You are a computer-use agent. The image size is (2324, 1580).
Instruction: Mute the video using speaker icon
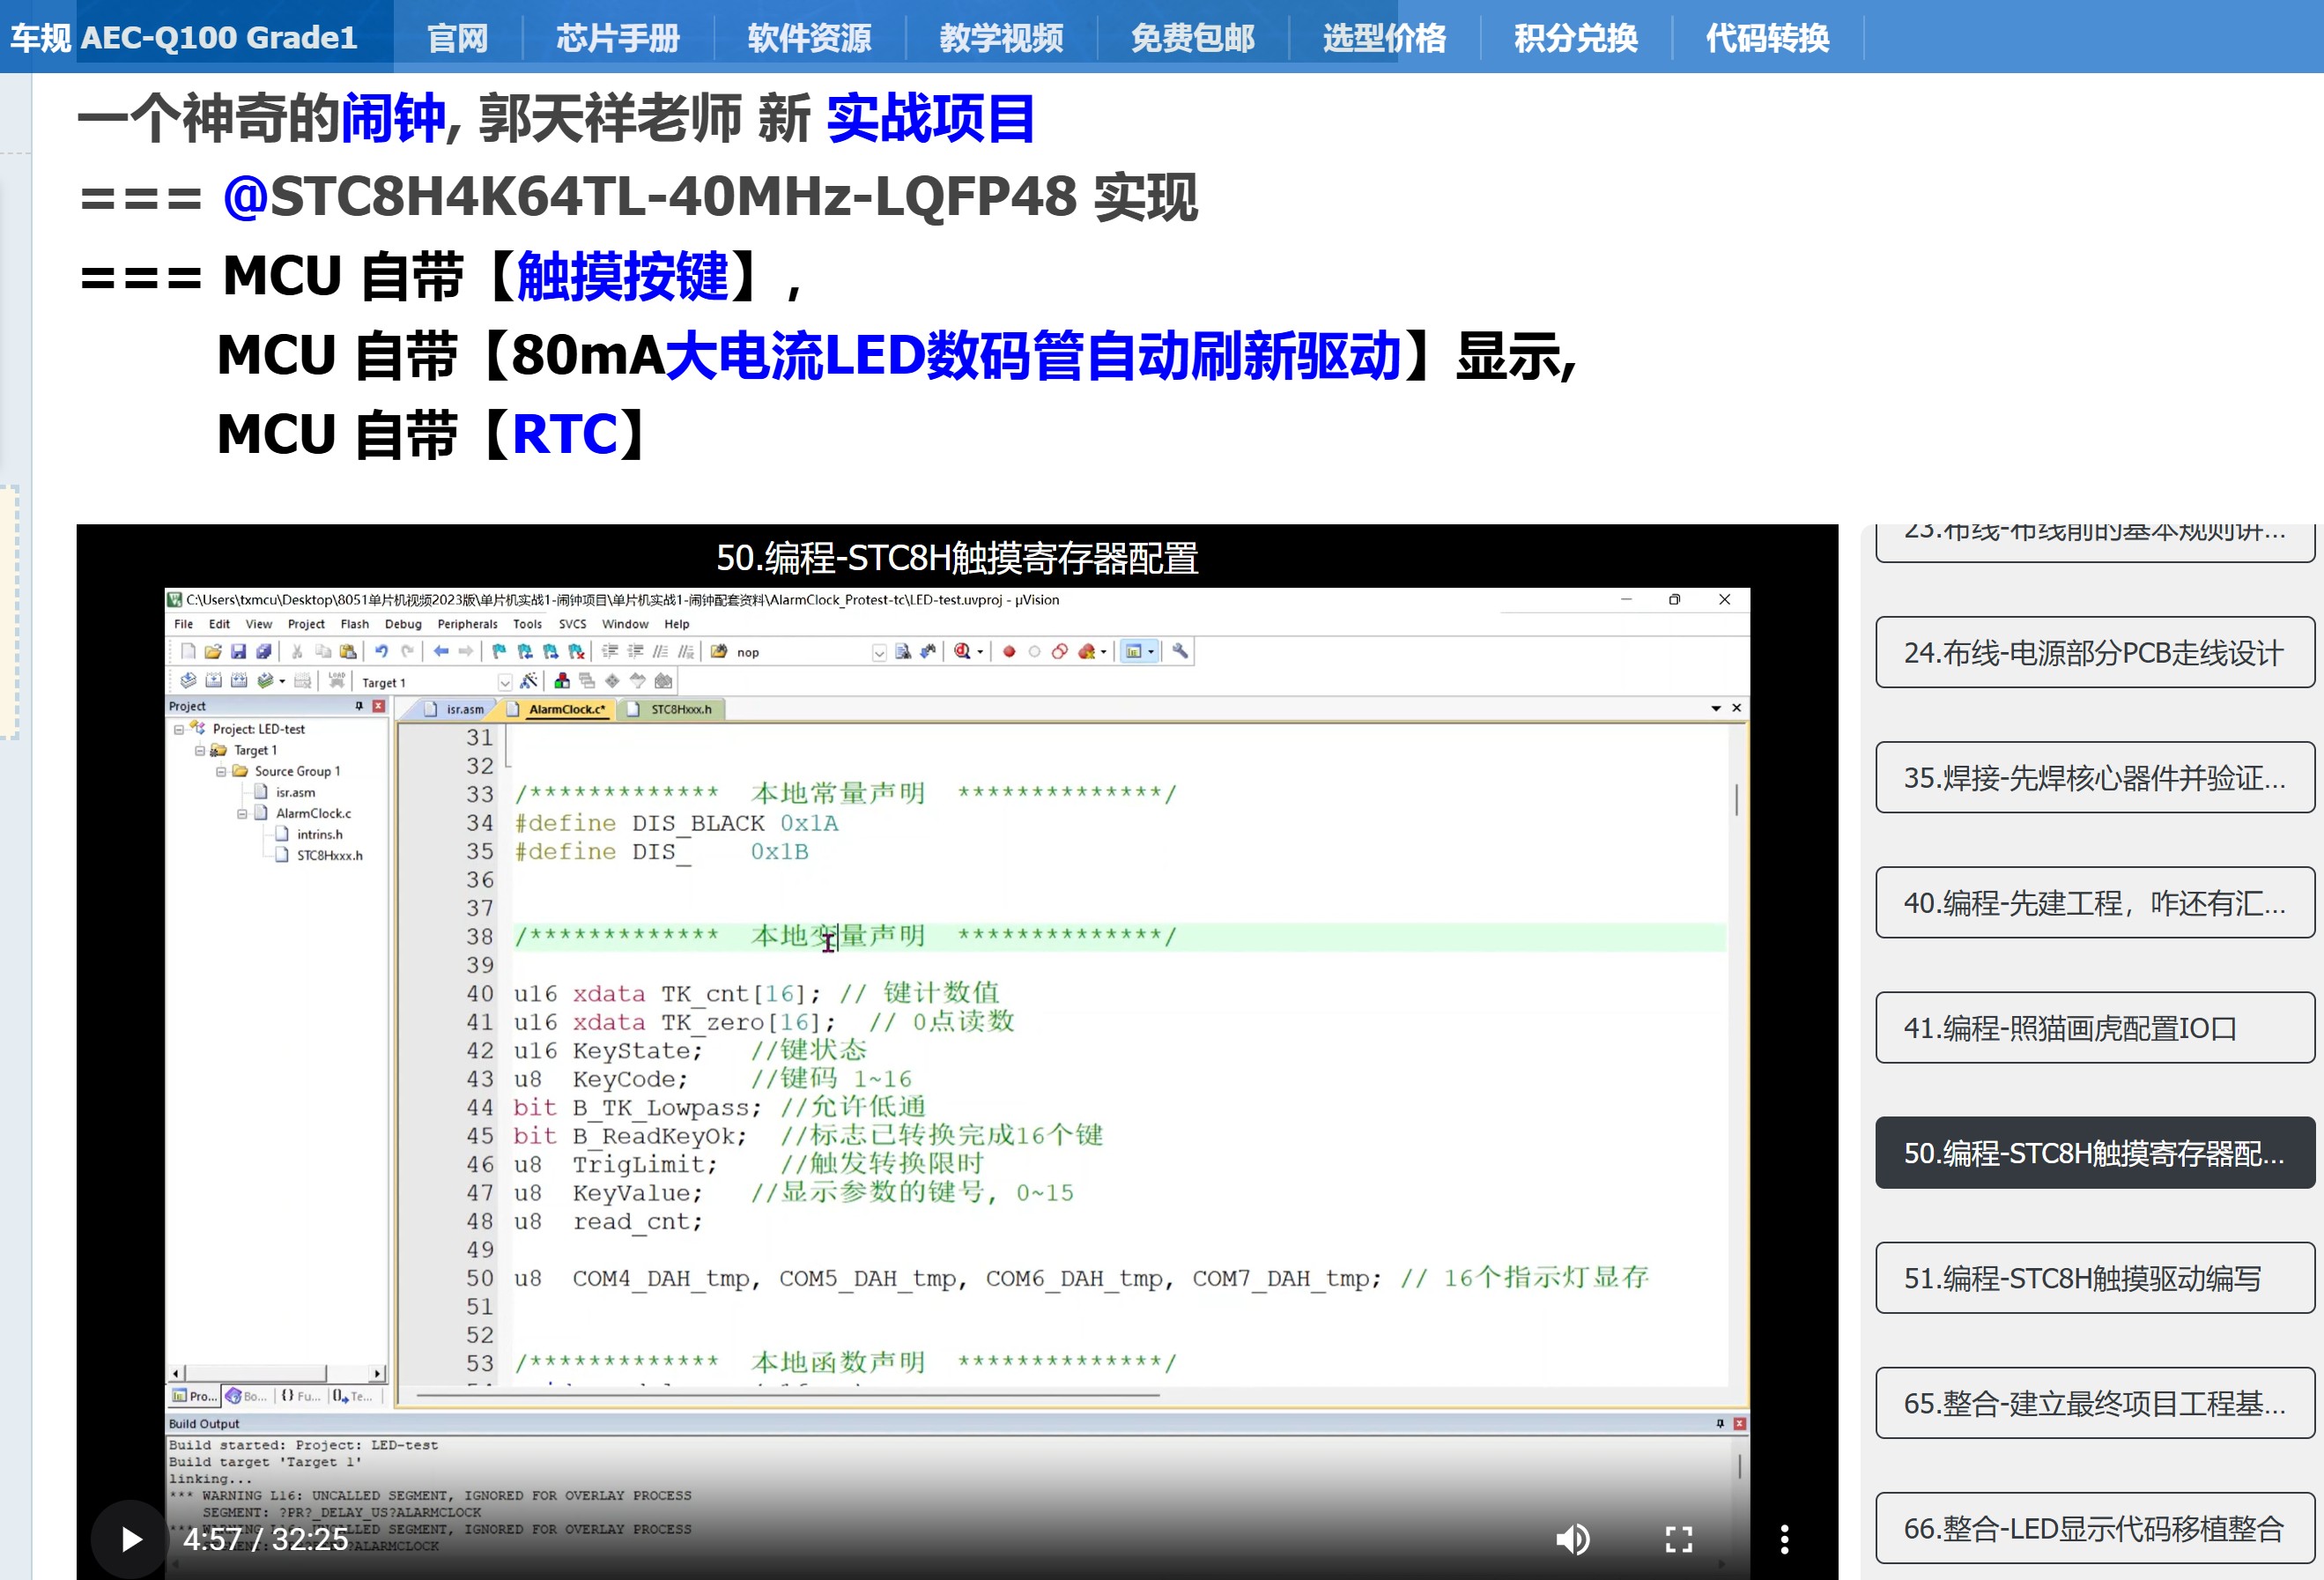pos(1573,1539)
